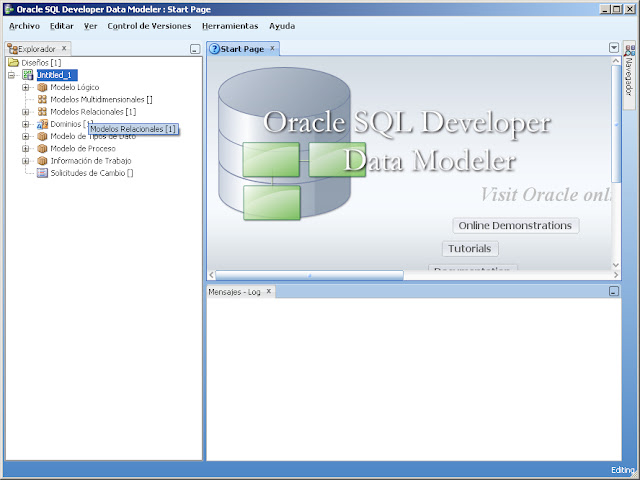Select Modelos Relacionales [1] tree item

click(93, 112)
